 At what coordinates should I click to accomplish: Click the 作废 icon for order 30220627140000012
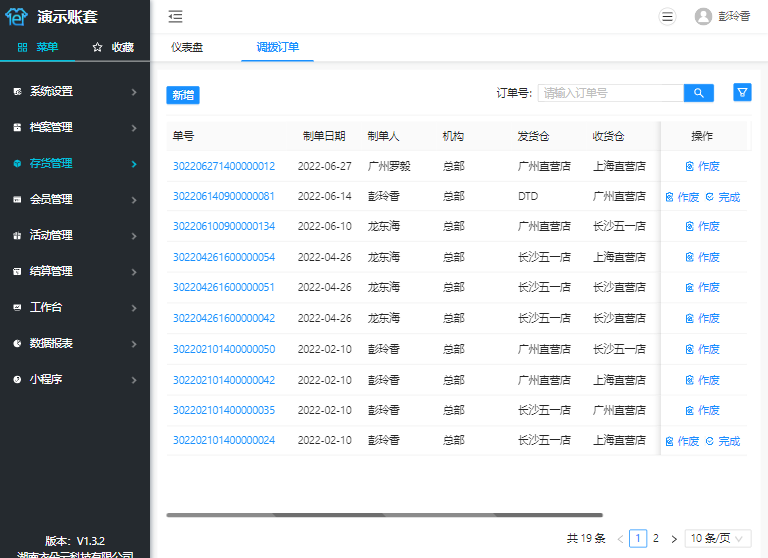[x=690, y=167]
